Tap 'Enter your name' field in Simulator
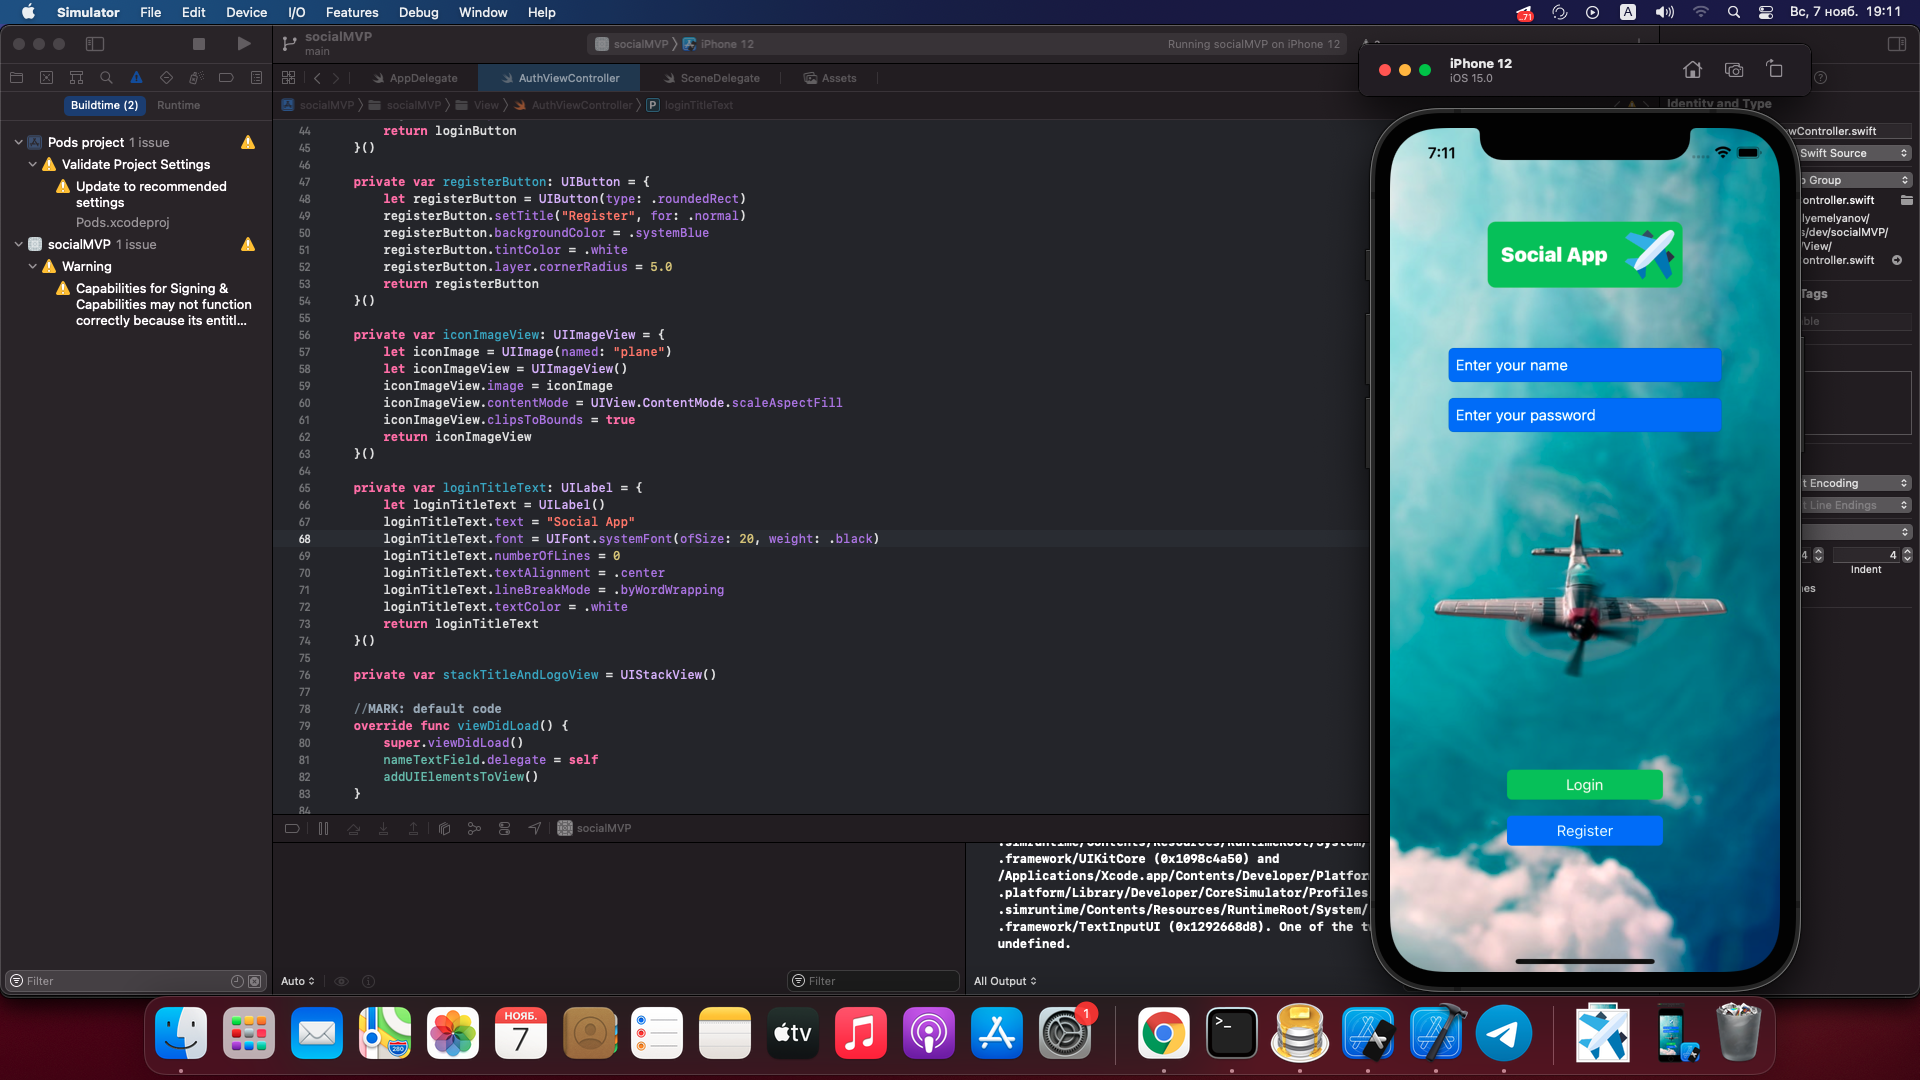This screenshot has width=1920, height=1080. pos(1584,365)
